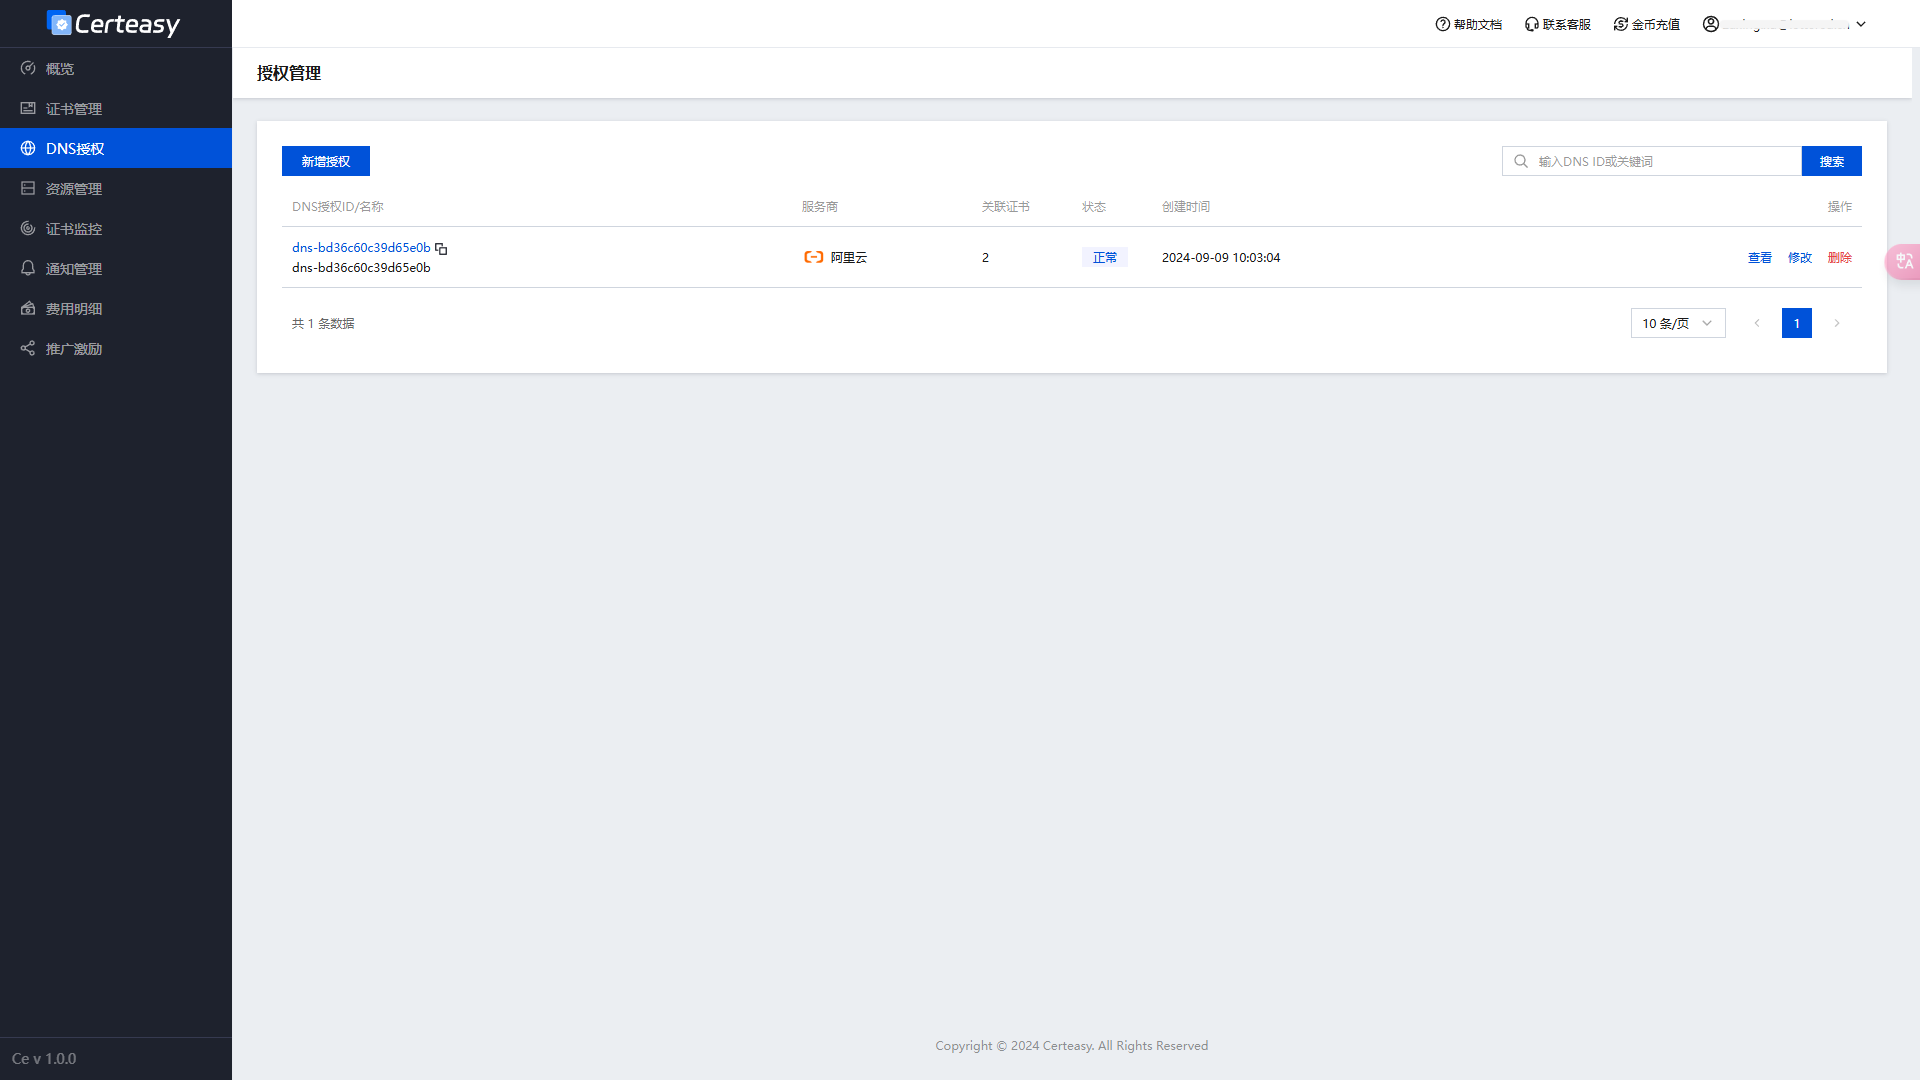Click the 费用明细 wallet icon

28,308
